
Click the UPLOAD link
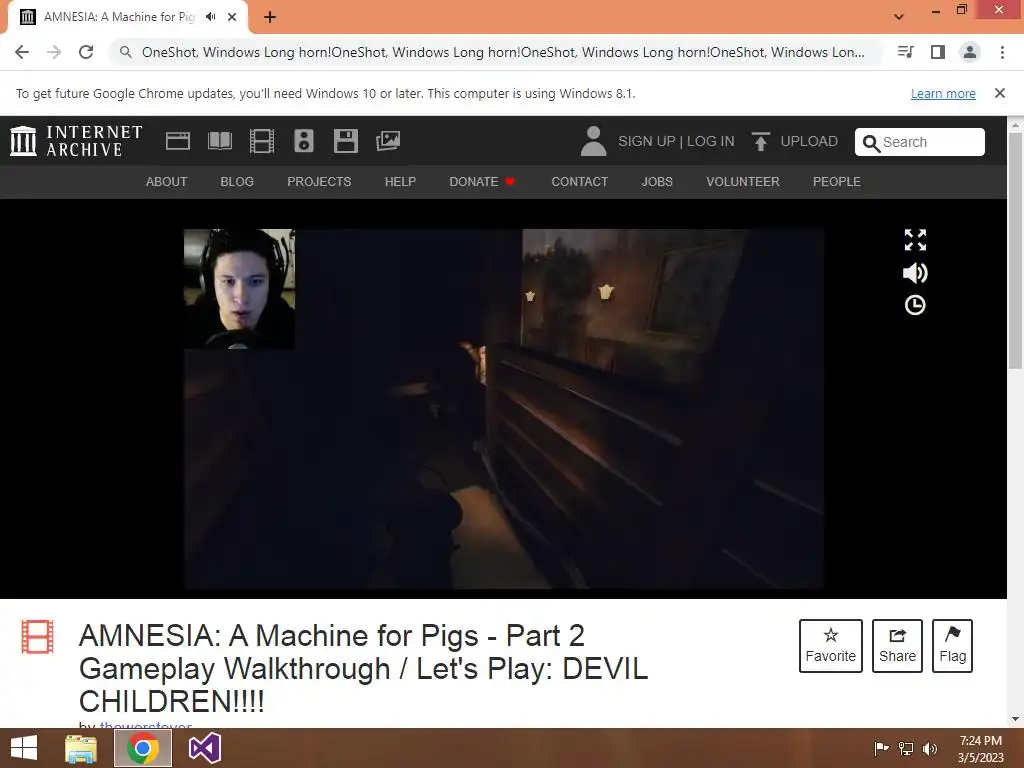[x=809, y=141]
